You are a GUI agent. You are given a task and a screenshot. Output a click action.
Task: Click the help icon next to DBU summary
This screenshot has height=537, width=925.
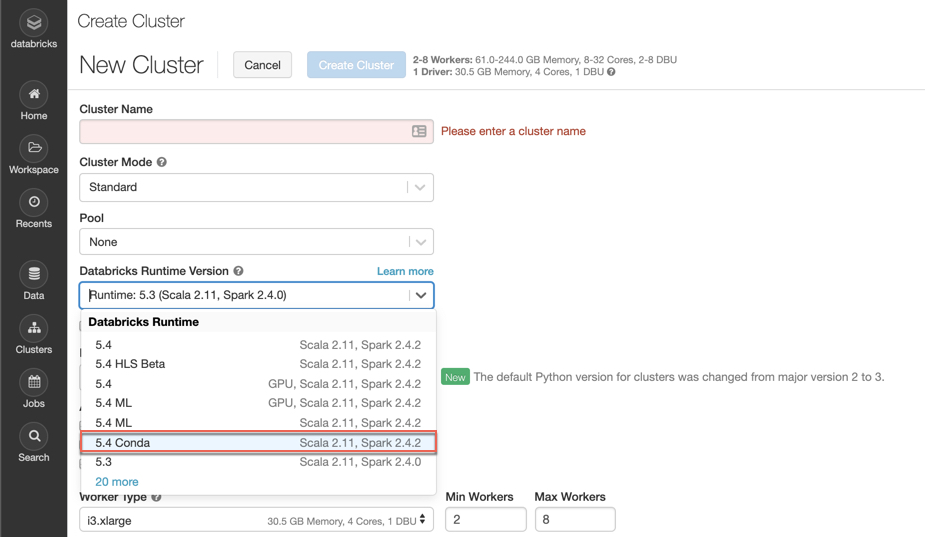coord(611,72)
